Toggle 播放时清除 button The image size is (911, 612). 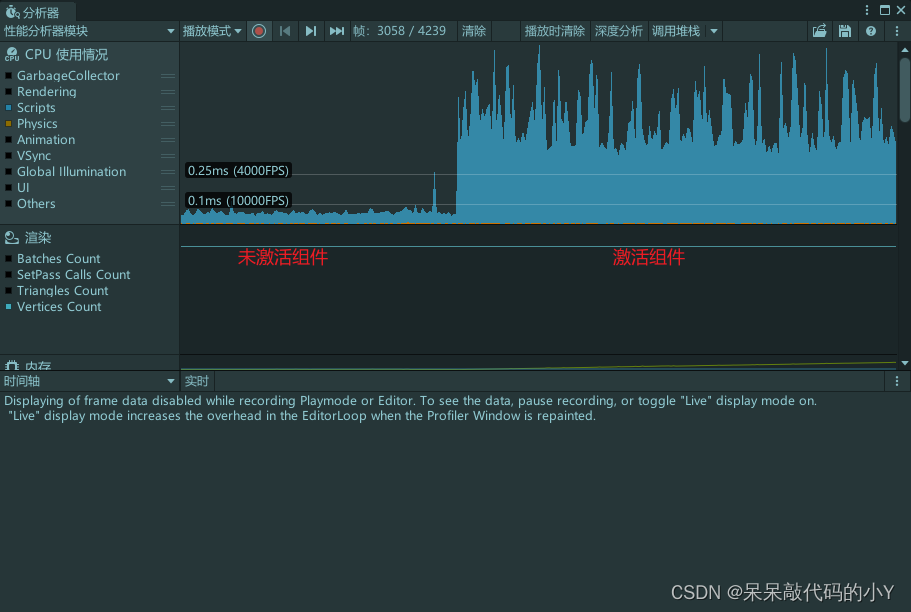point(554,31)
